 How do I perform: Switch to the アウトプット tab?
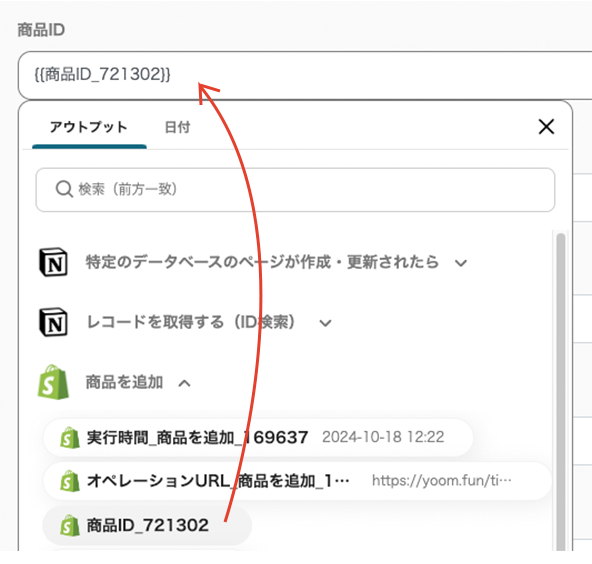tap(89, 127)
